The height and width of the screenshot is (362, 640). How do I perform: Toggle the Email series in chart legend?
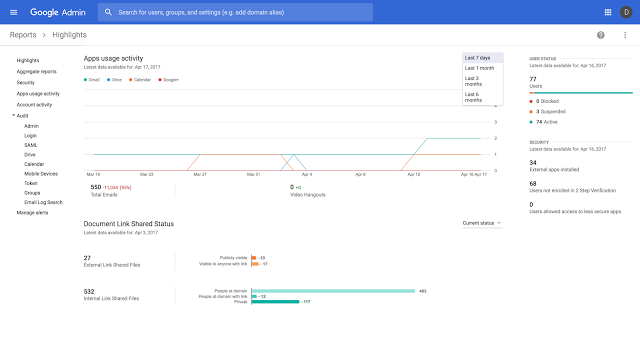pyautogui.click(x=92, y=80)
